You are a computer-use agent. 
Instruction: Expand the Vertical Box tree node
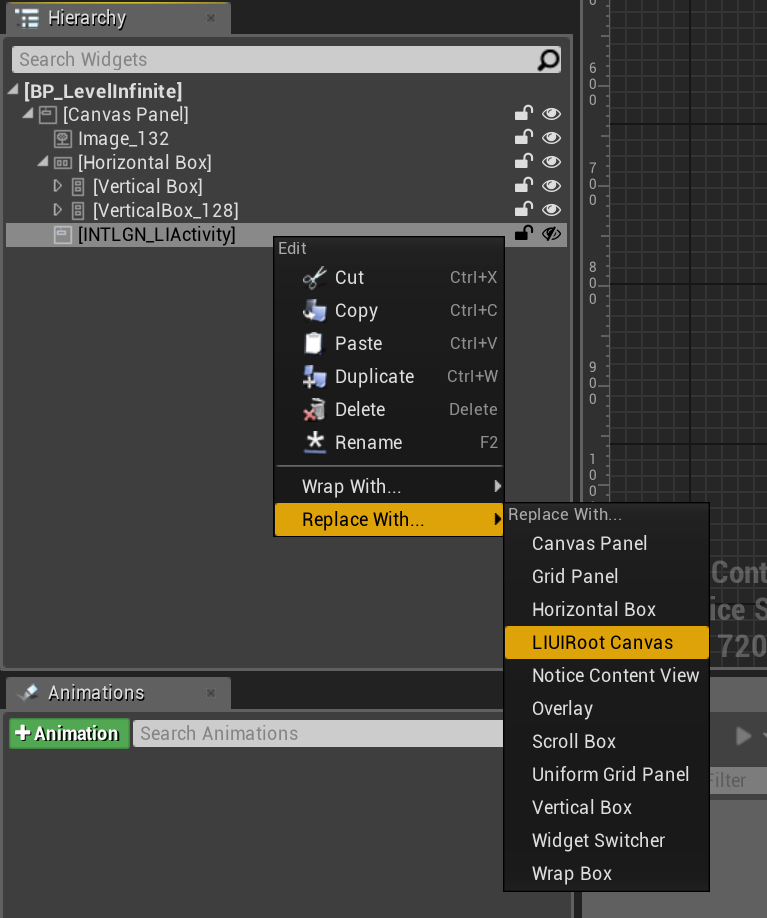click(57, 186)
